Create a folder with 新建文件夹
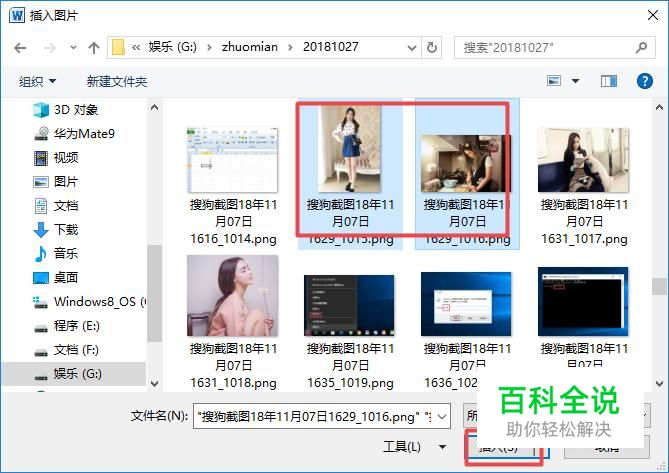 click(x=117, y=81)
